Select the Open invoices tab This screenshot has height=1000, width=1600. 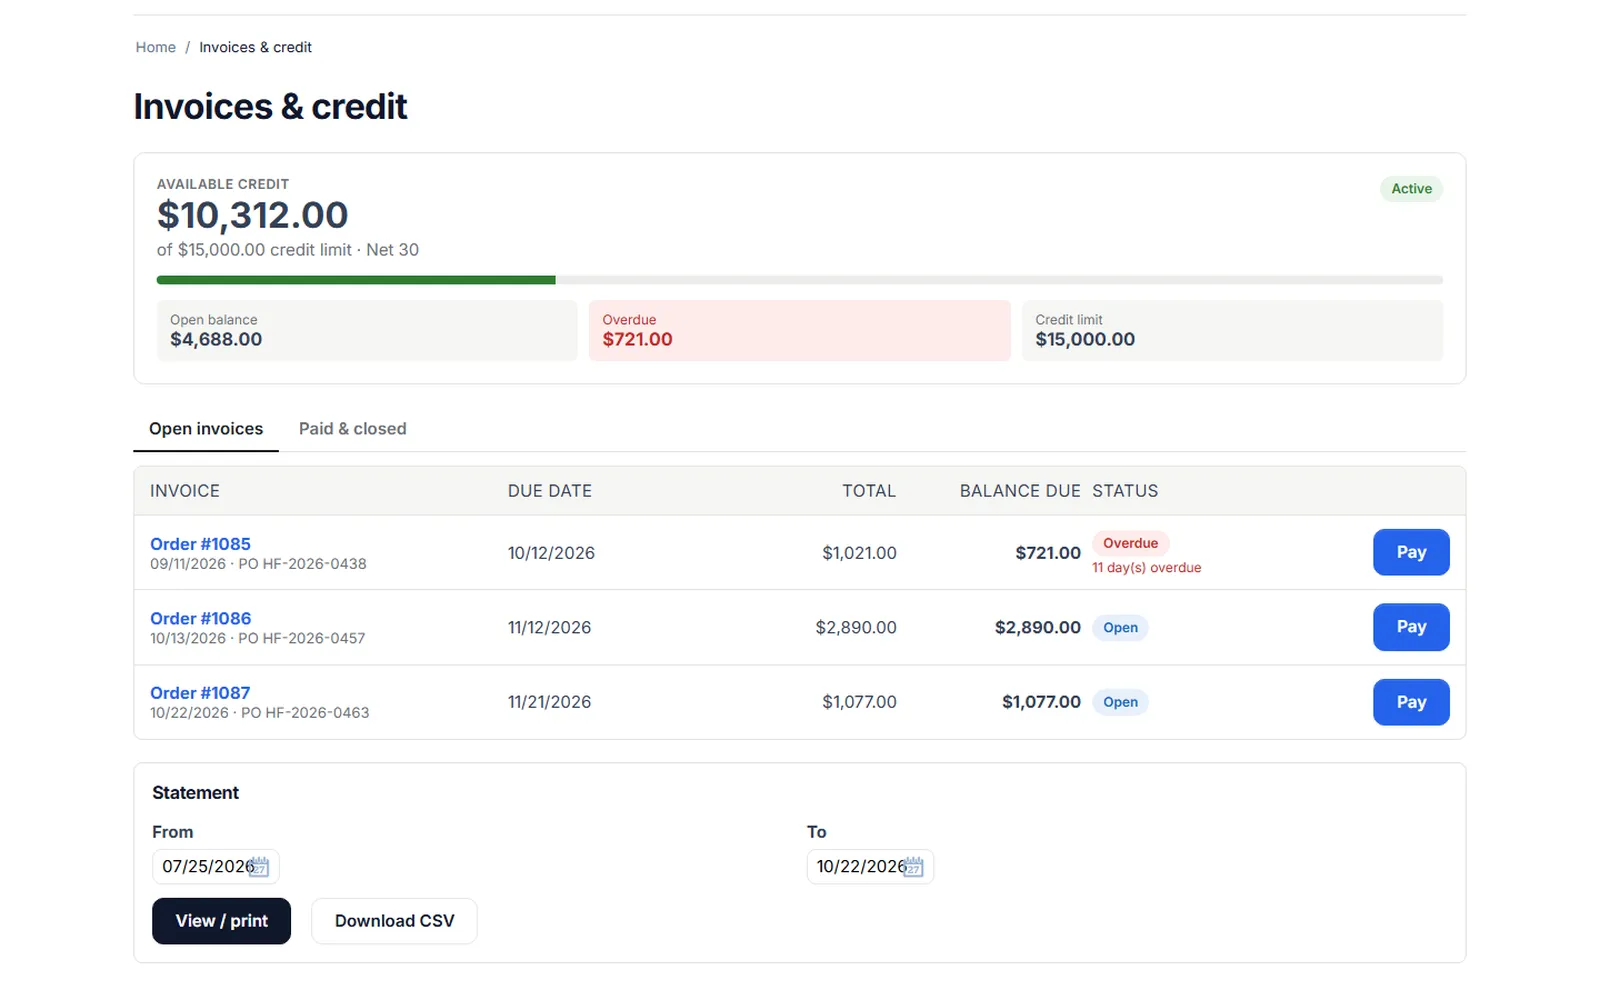click(x=206, y=429)
